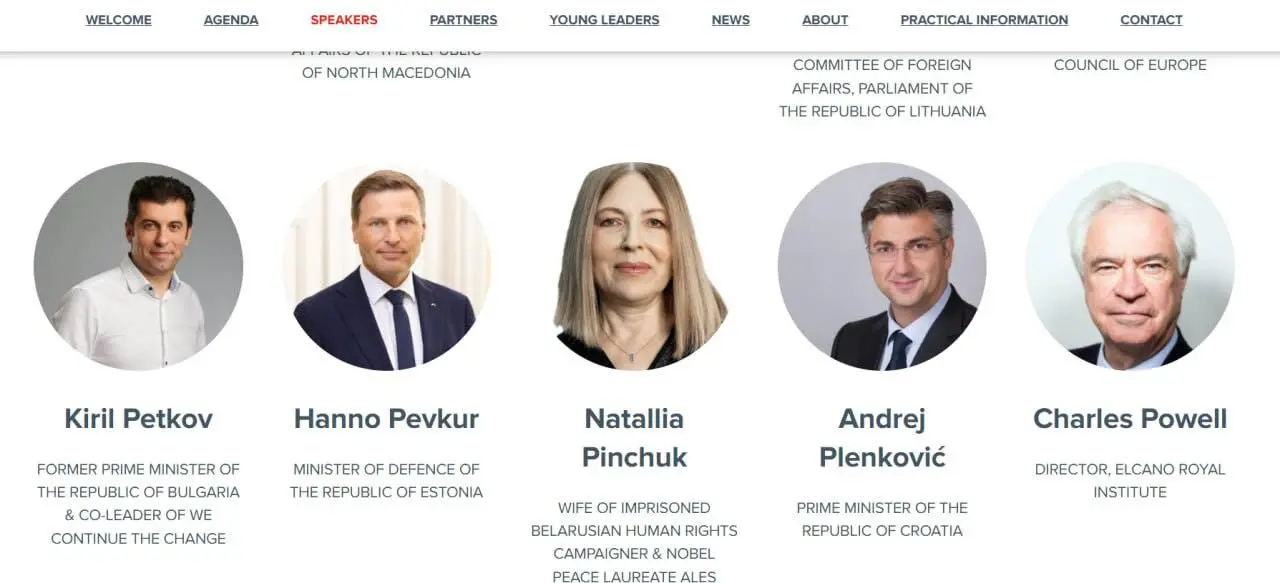The height and width of the screenshot is (583, 1280).
Task: Click the ABOUT nav link
Action: 825,20
